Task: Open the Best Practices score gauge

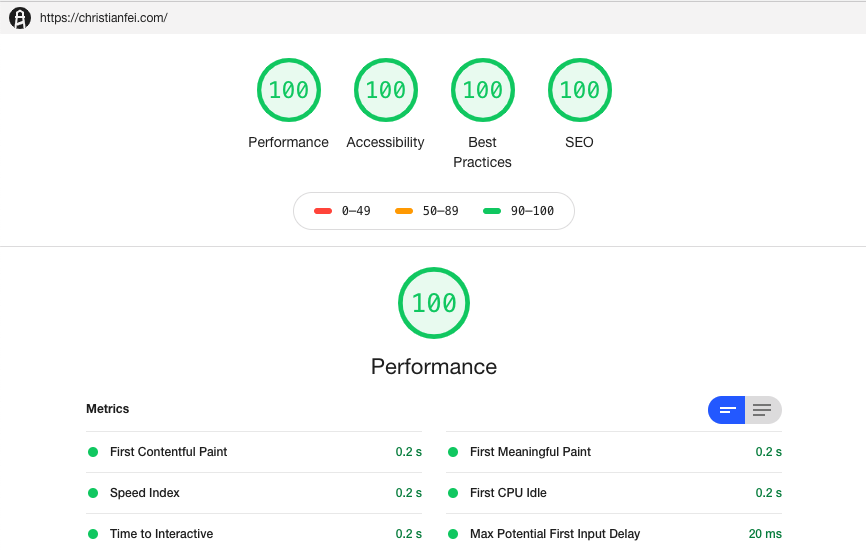Action: tap(483, 90)
